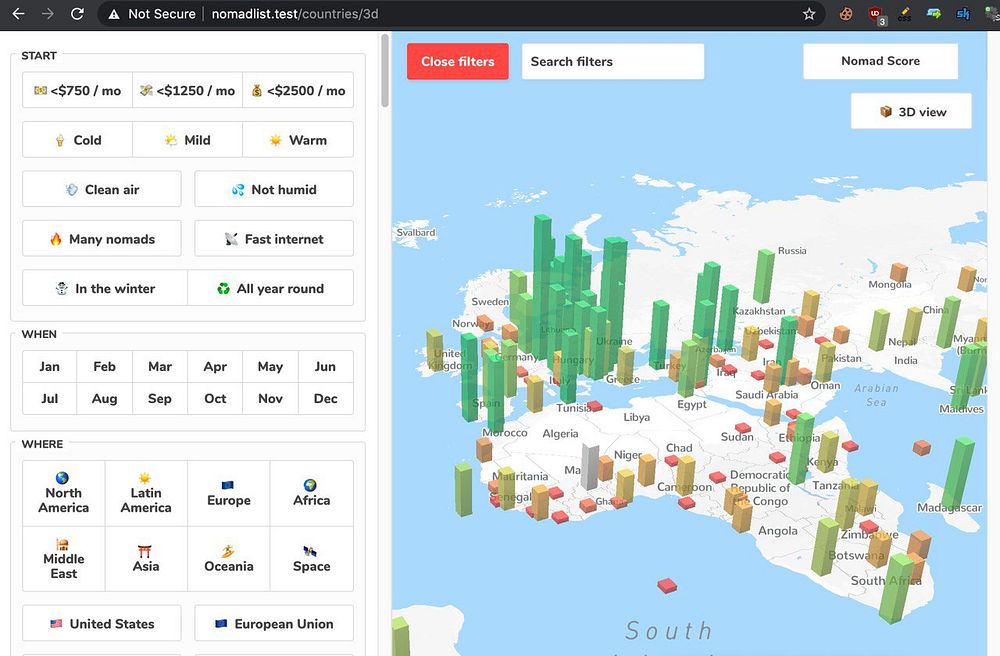Select the European Union filter
1000x656 pixels.
(274, 623)
